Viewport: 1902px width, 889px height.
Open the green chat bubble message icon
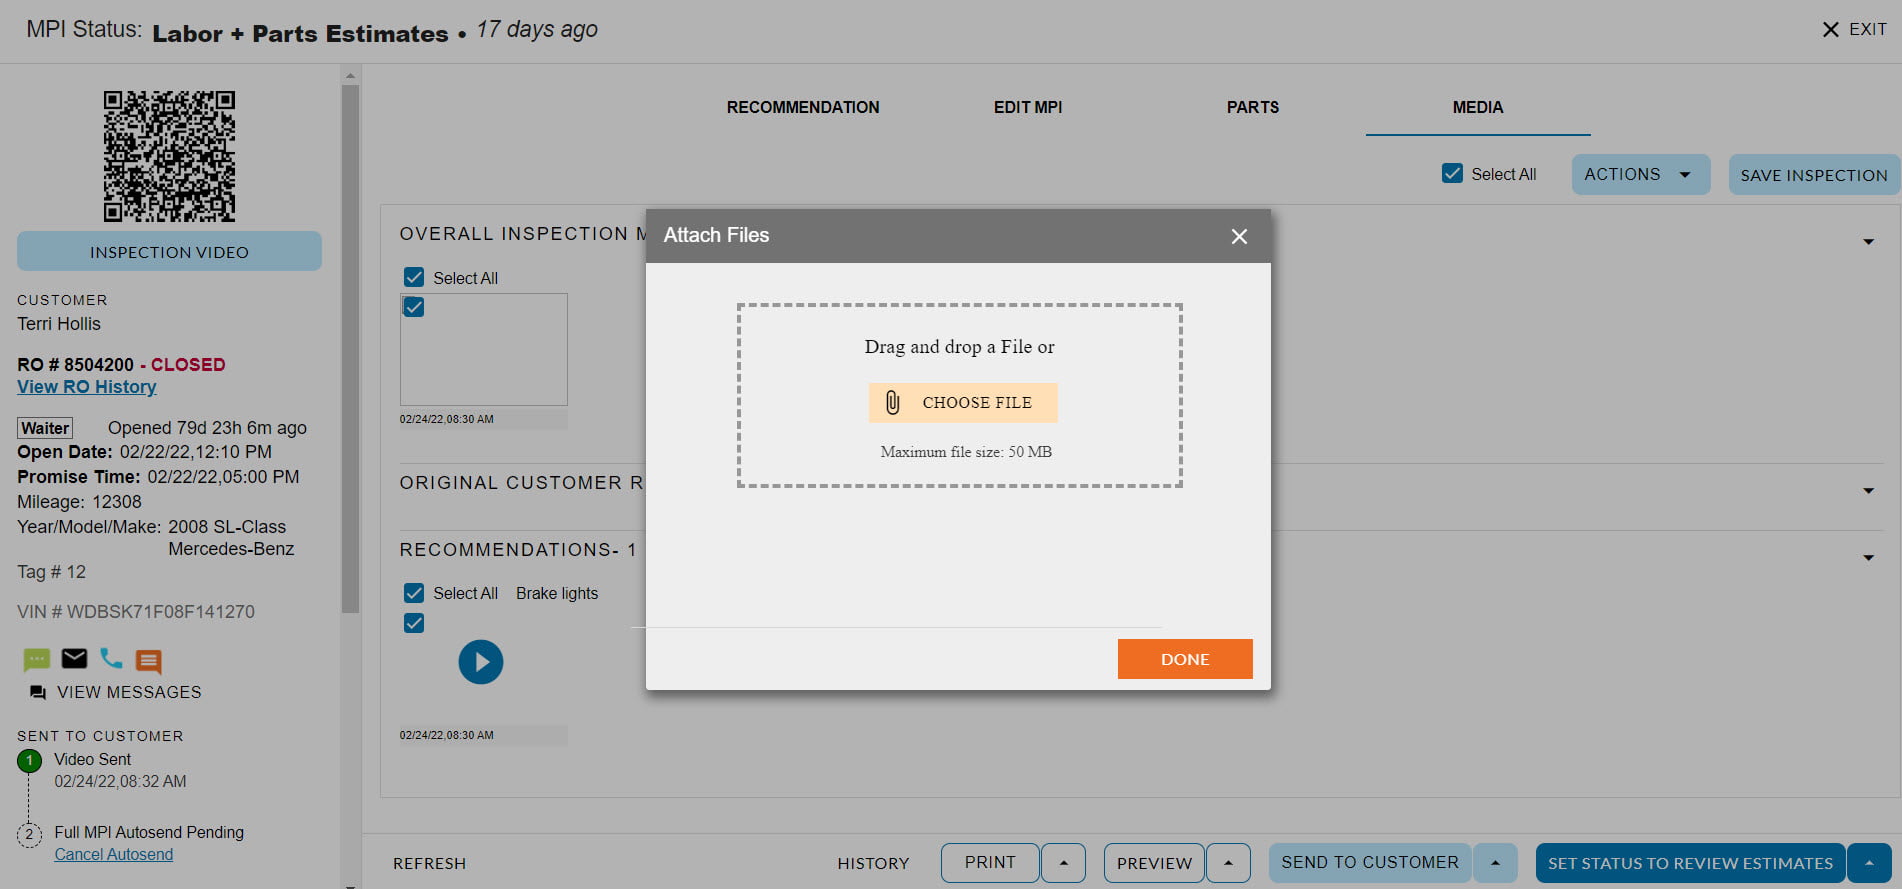coord(37,659)
